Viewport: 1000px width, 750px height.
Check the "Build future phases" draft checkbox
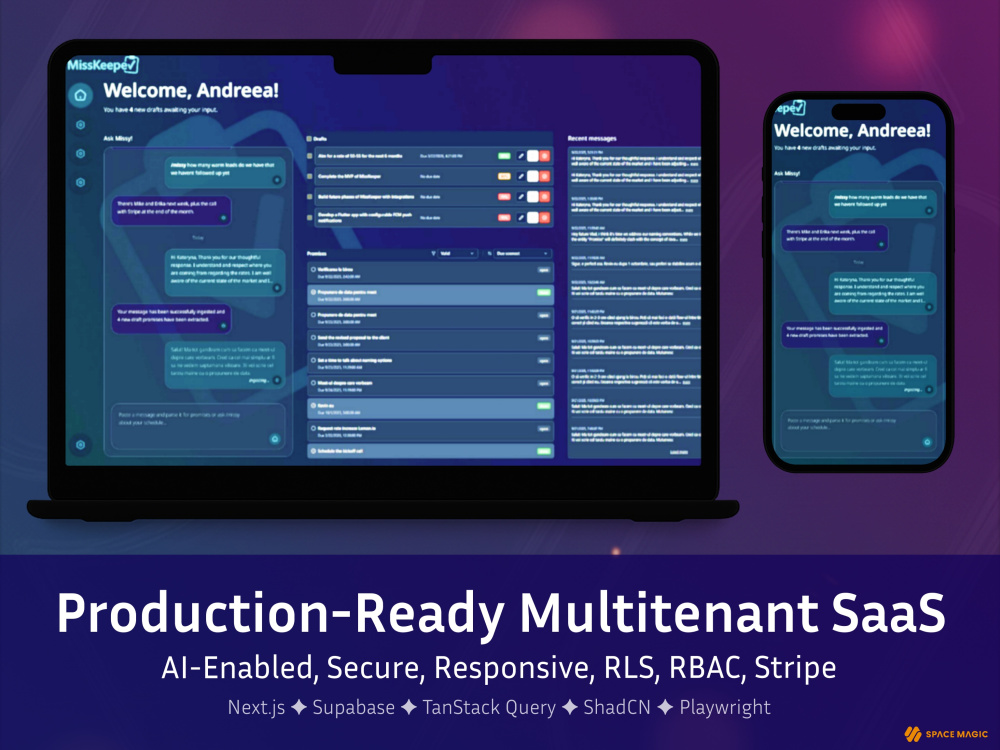point(310,196)
